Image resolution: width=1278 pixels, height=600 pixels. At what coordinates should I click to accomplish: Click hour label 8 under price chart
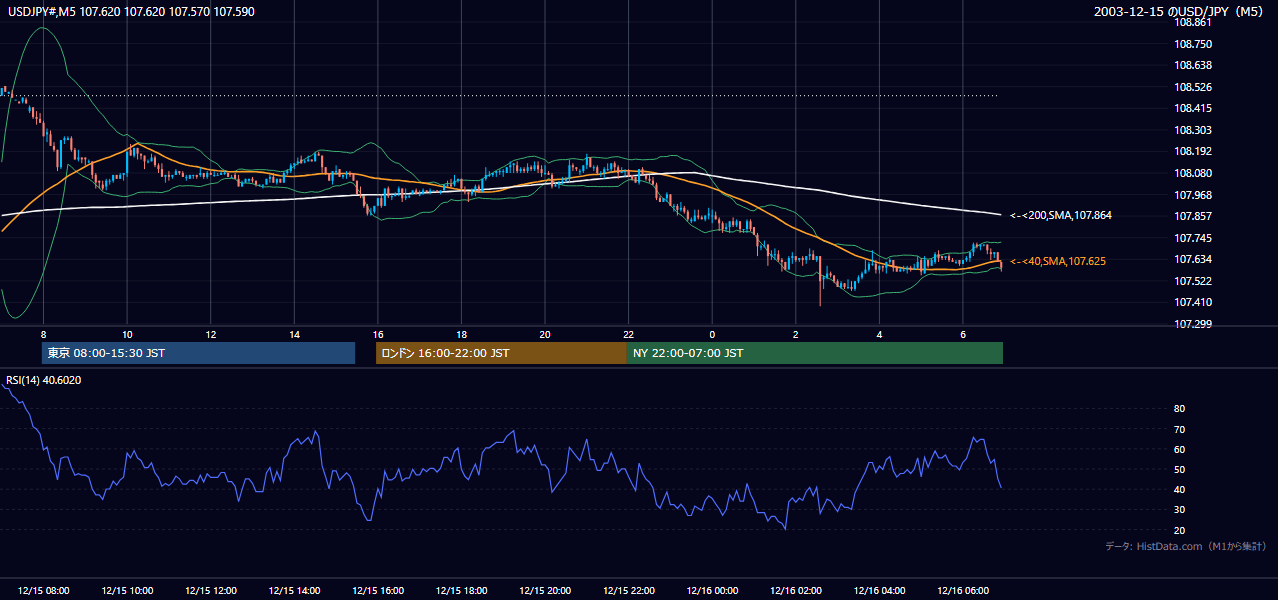tap(44, 333)
